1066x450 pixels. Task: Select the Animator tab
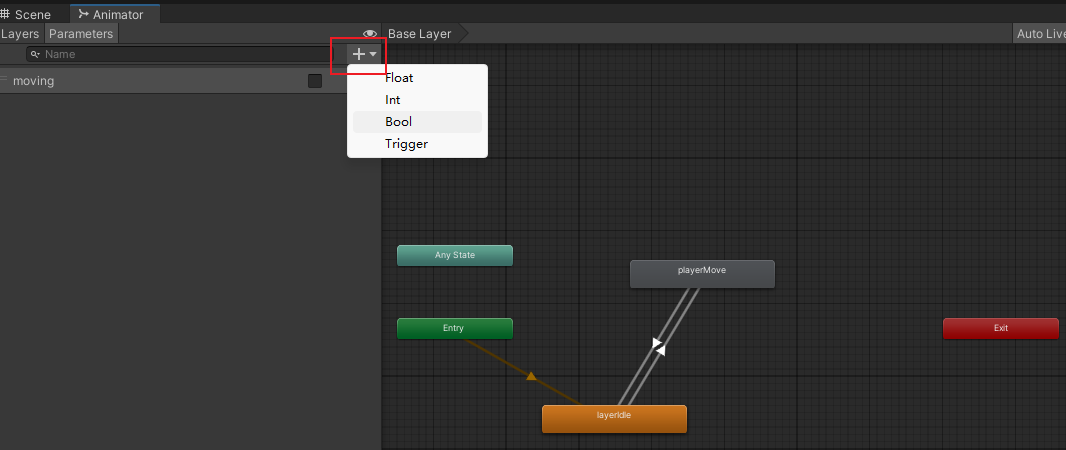[112, 15]
